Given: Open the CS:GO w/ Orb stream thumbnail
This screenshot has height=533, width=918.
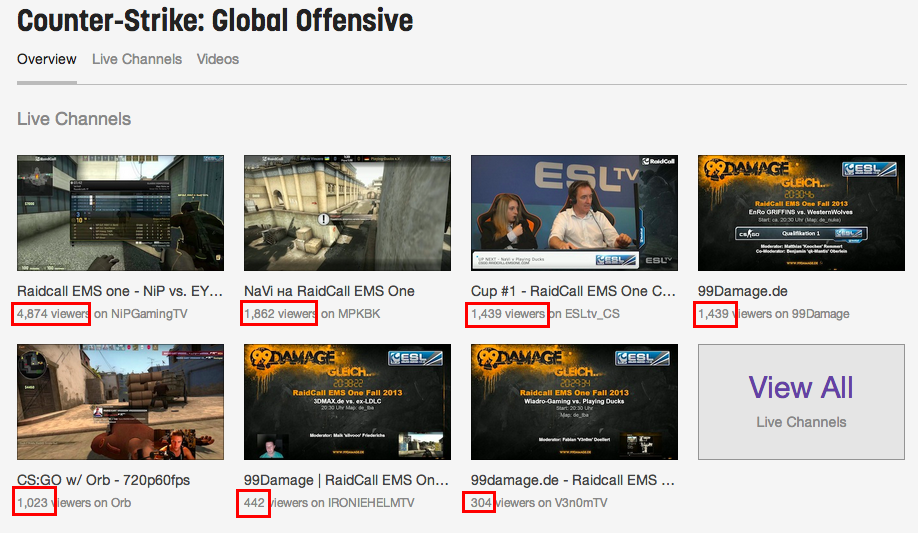Looking at the screenshot, I should (x=120, y=402).
